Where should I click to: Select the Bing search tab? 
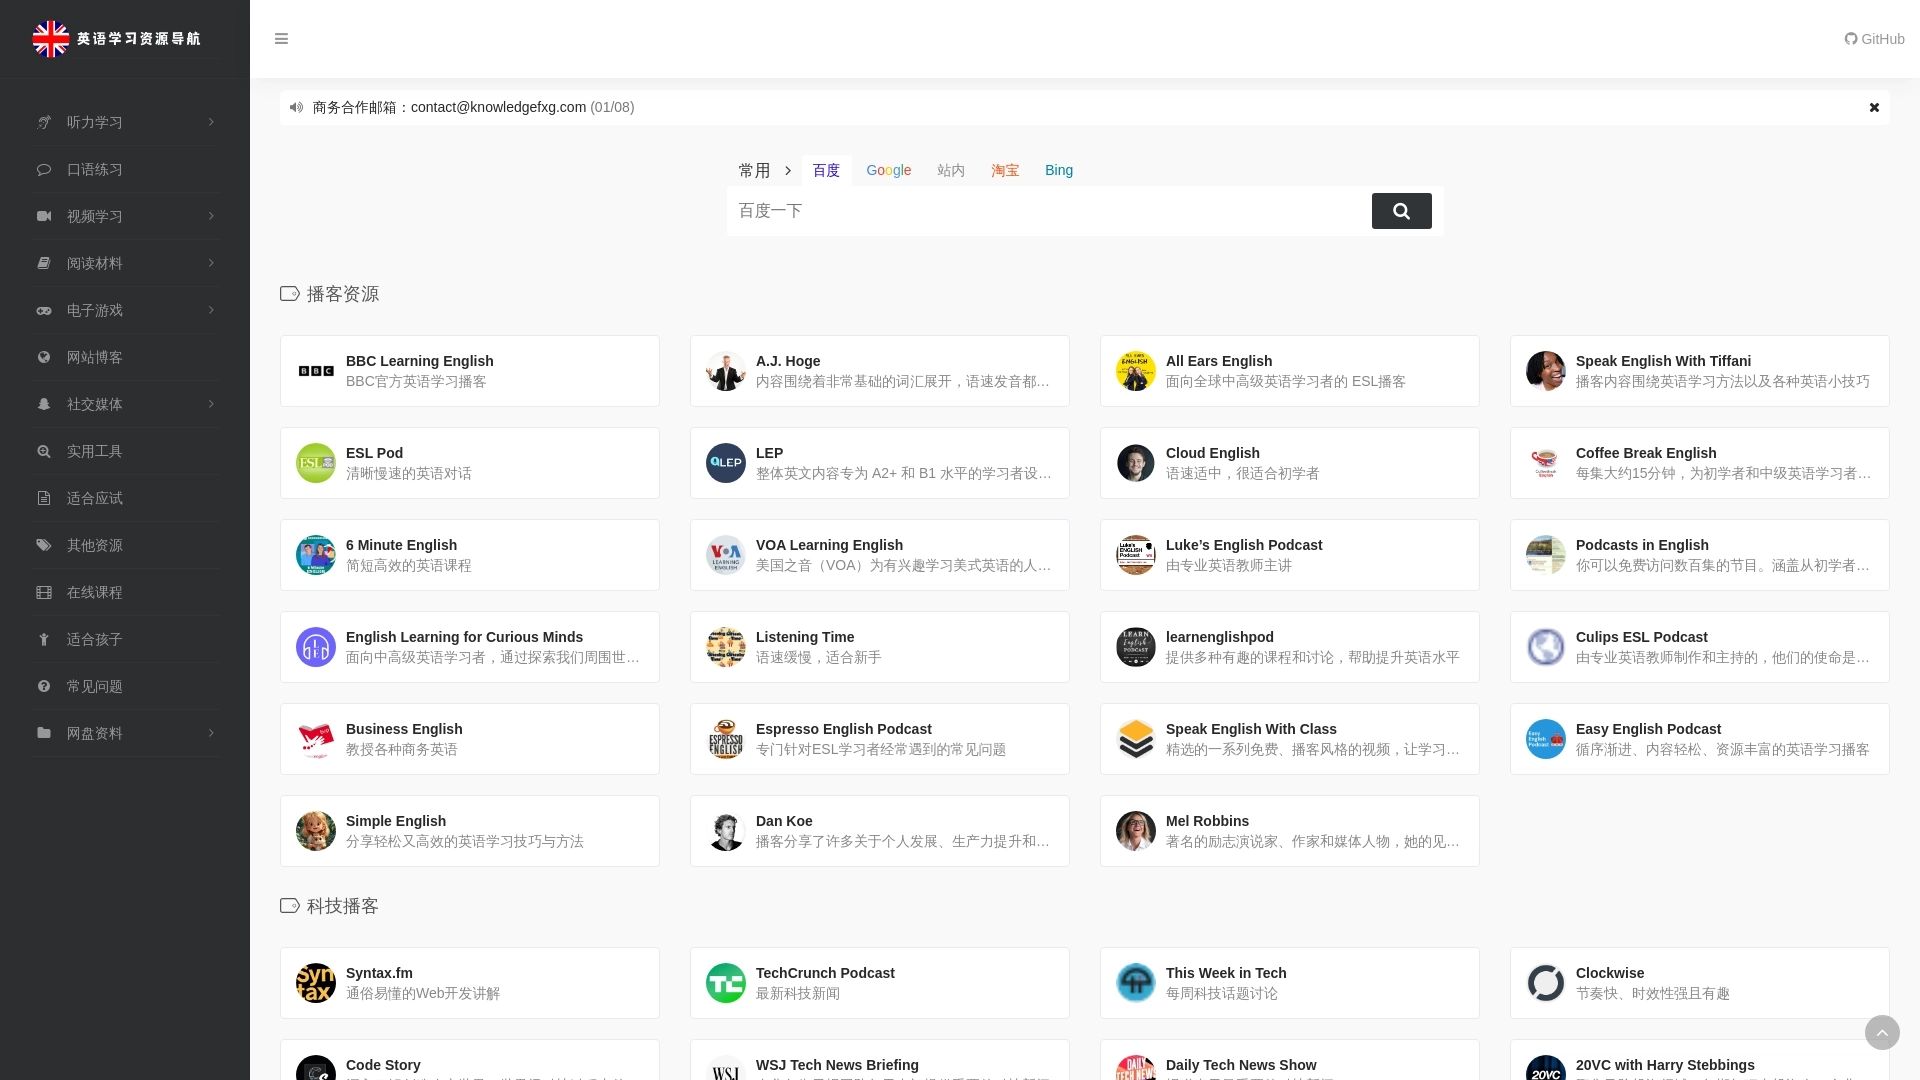pos(1059,170)
